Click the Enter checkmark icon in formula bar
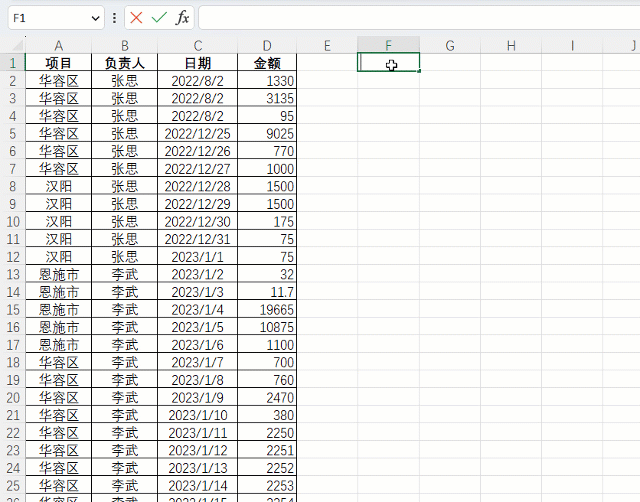 pos(159,18)
